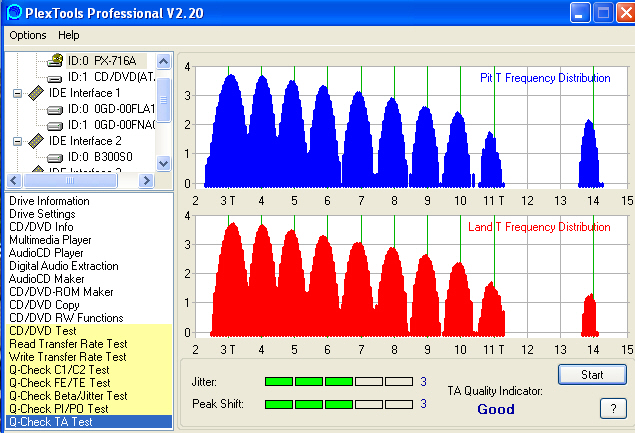635x433 pixels.
Task: Click the question mark help button
Action: (x=613, y=409)
